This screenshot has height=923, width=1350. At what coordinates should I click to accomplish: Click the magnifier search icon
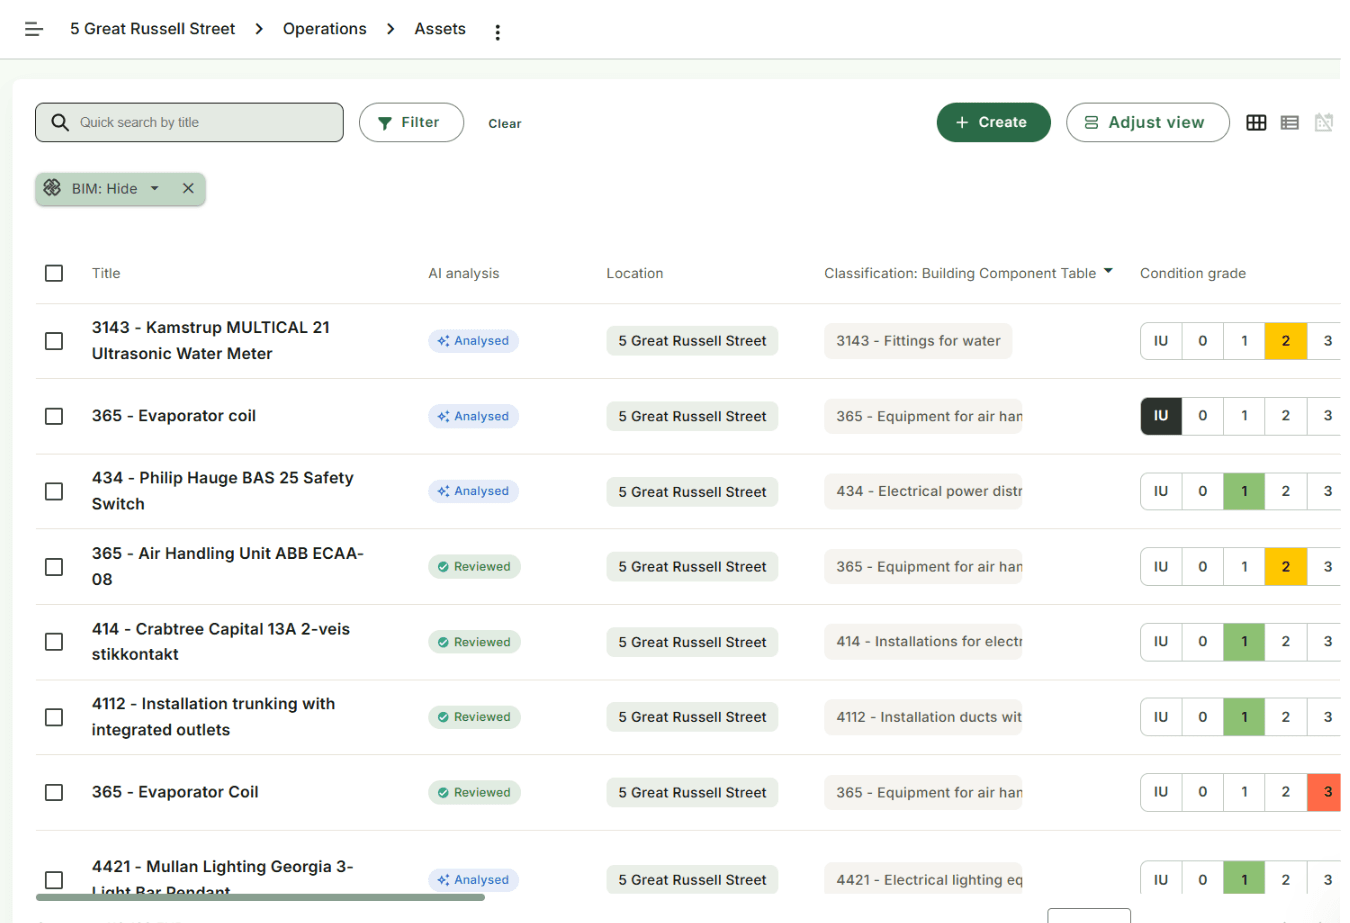pos(60,122)
